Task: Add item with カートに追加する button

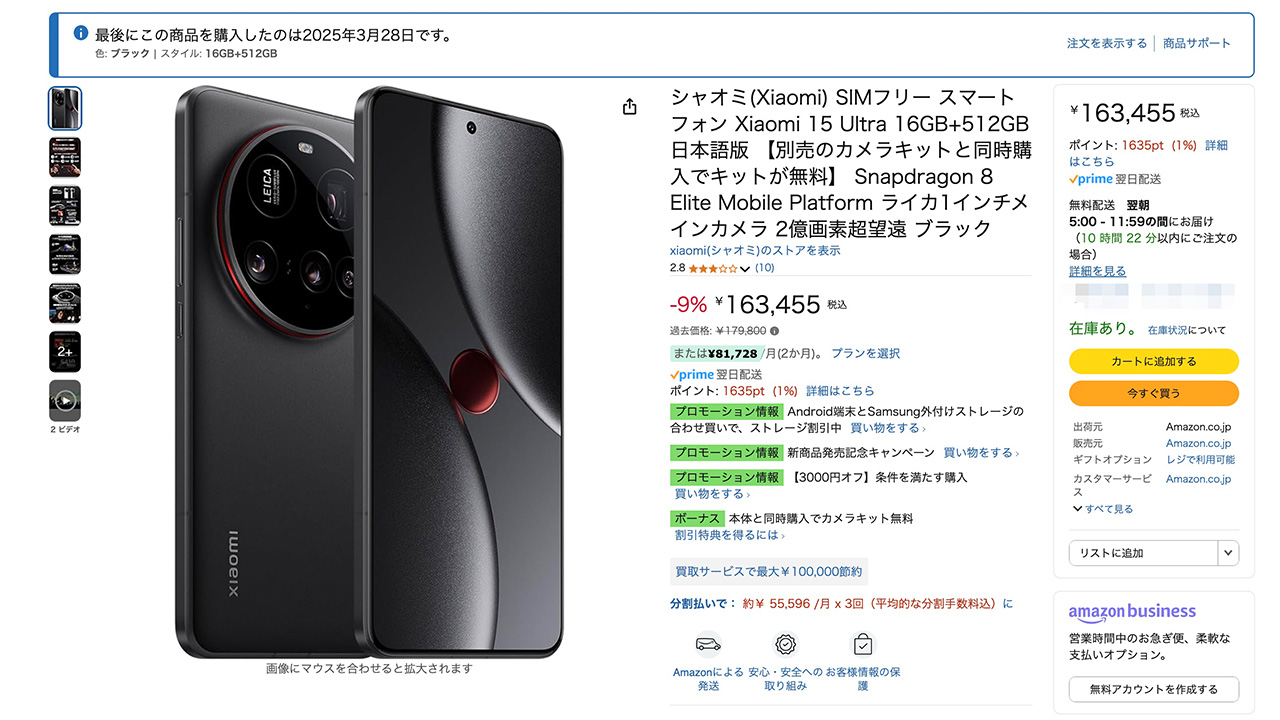Action: tap(1153, 361)
